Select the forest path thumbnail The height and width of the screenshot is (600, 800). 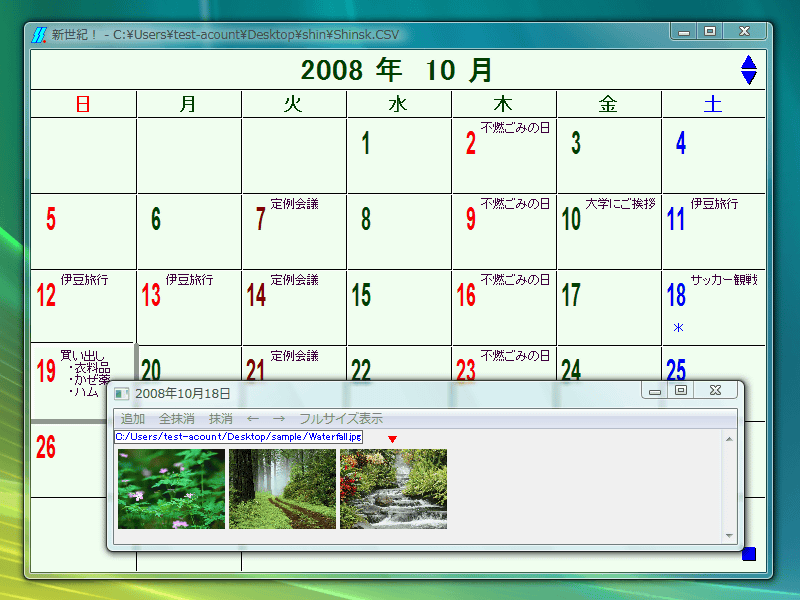tap(282, 489)
